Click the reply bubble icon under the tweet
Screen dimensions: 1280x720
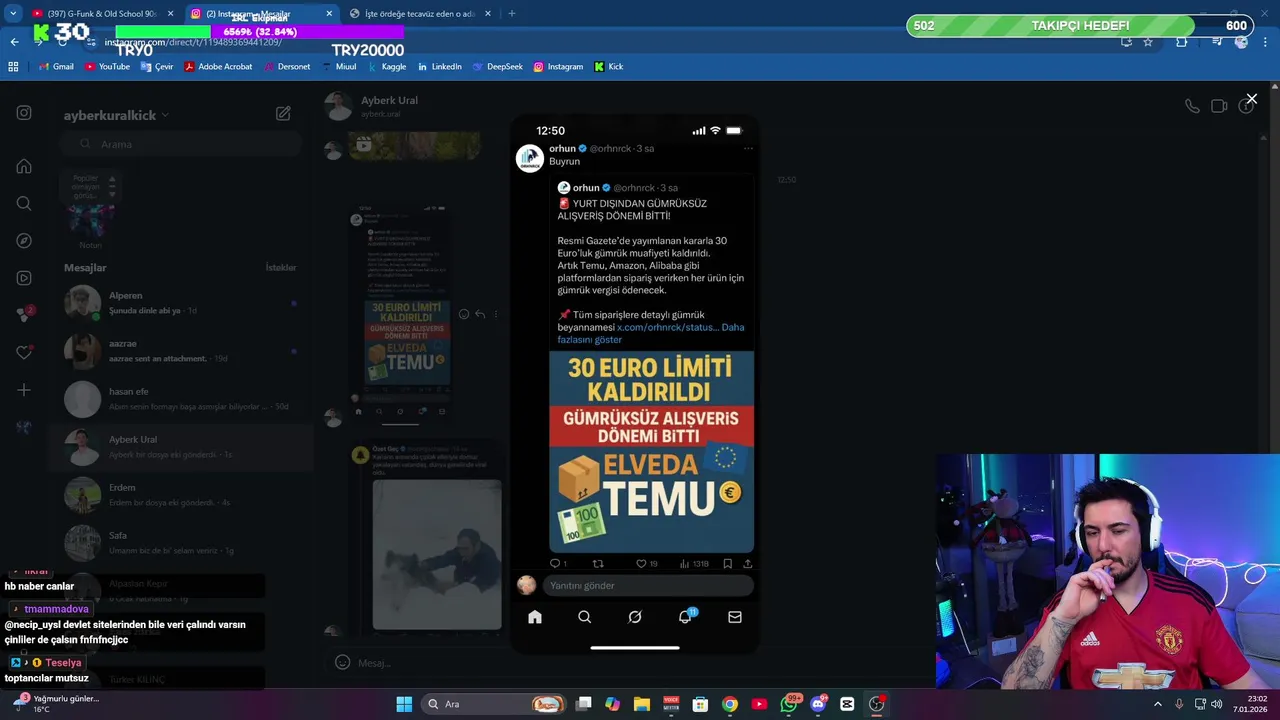pos(555,564)
